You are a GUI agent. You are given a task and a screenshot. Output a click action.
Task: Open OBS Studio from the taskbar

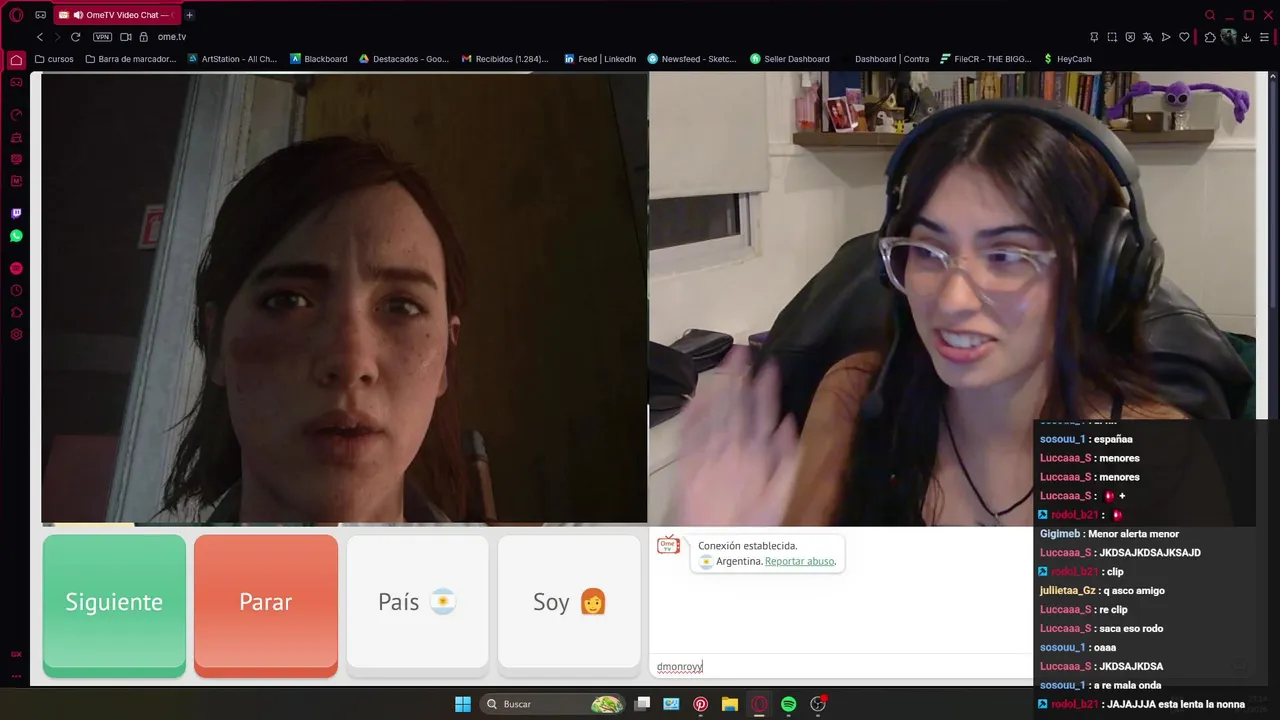(x=818, y=704)
